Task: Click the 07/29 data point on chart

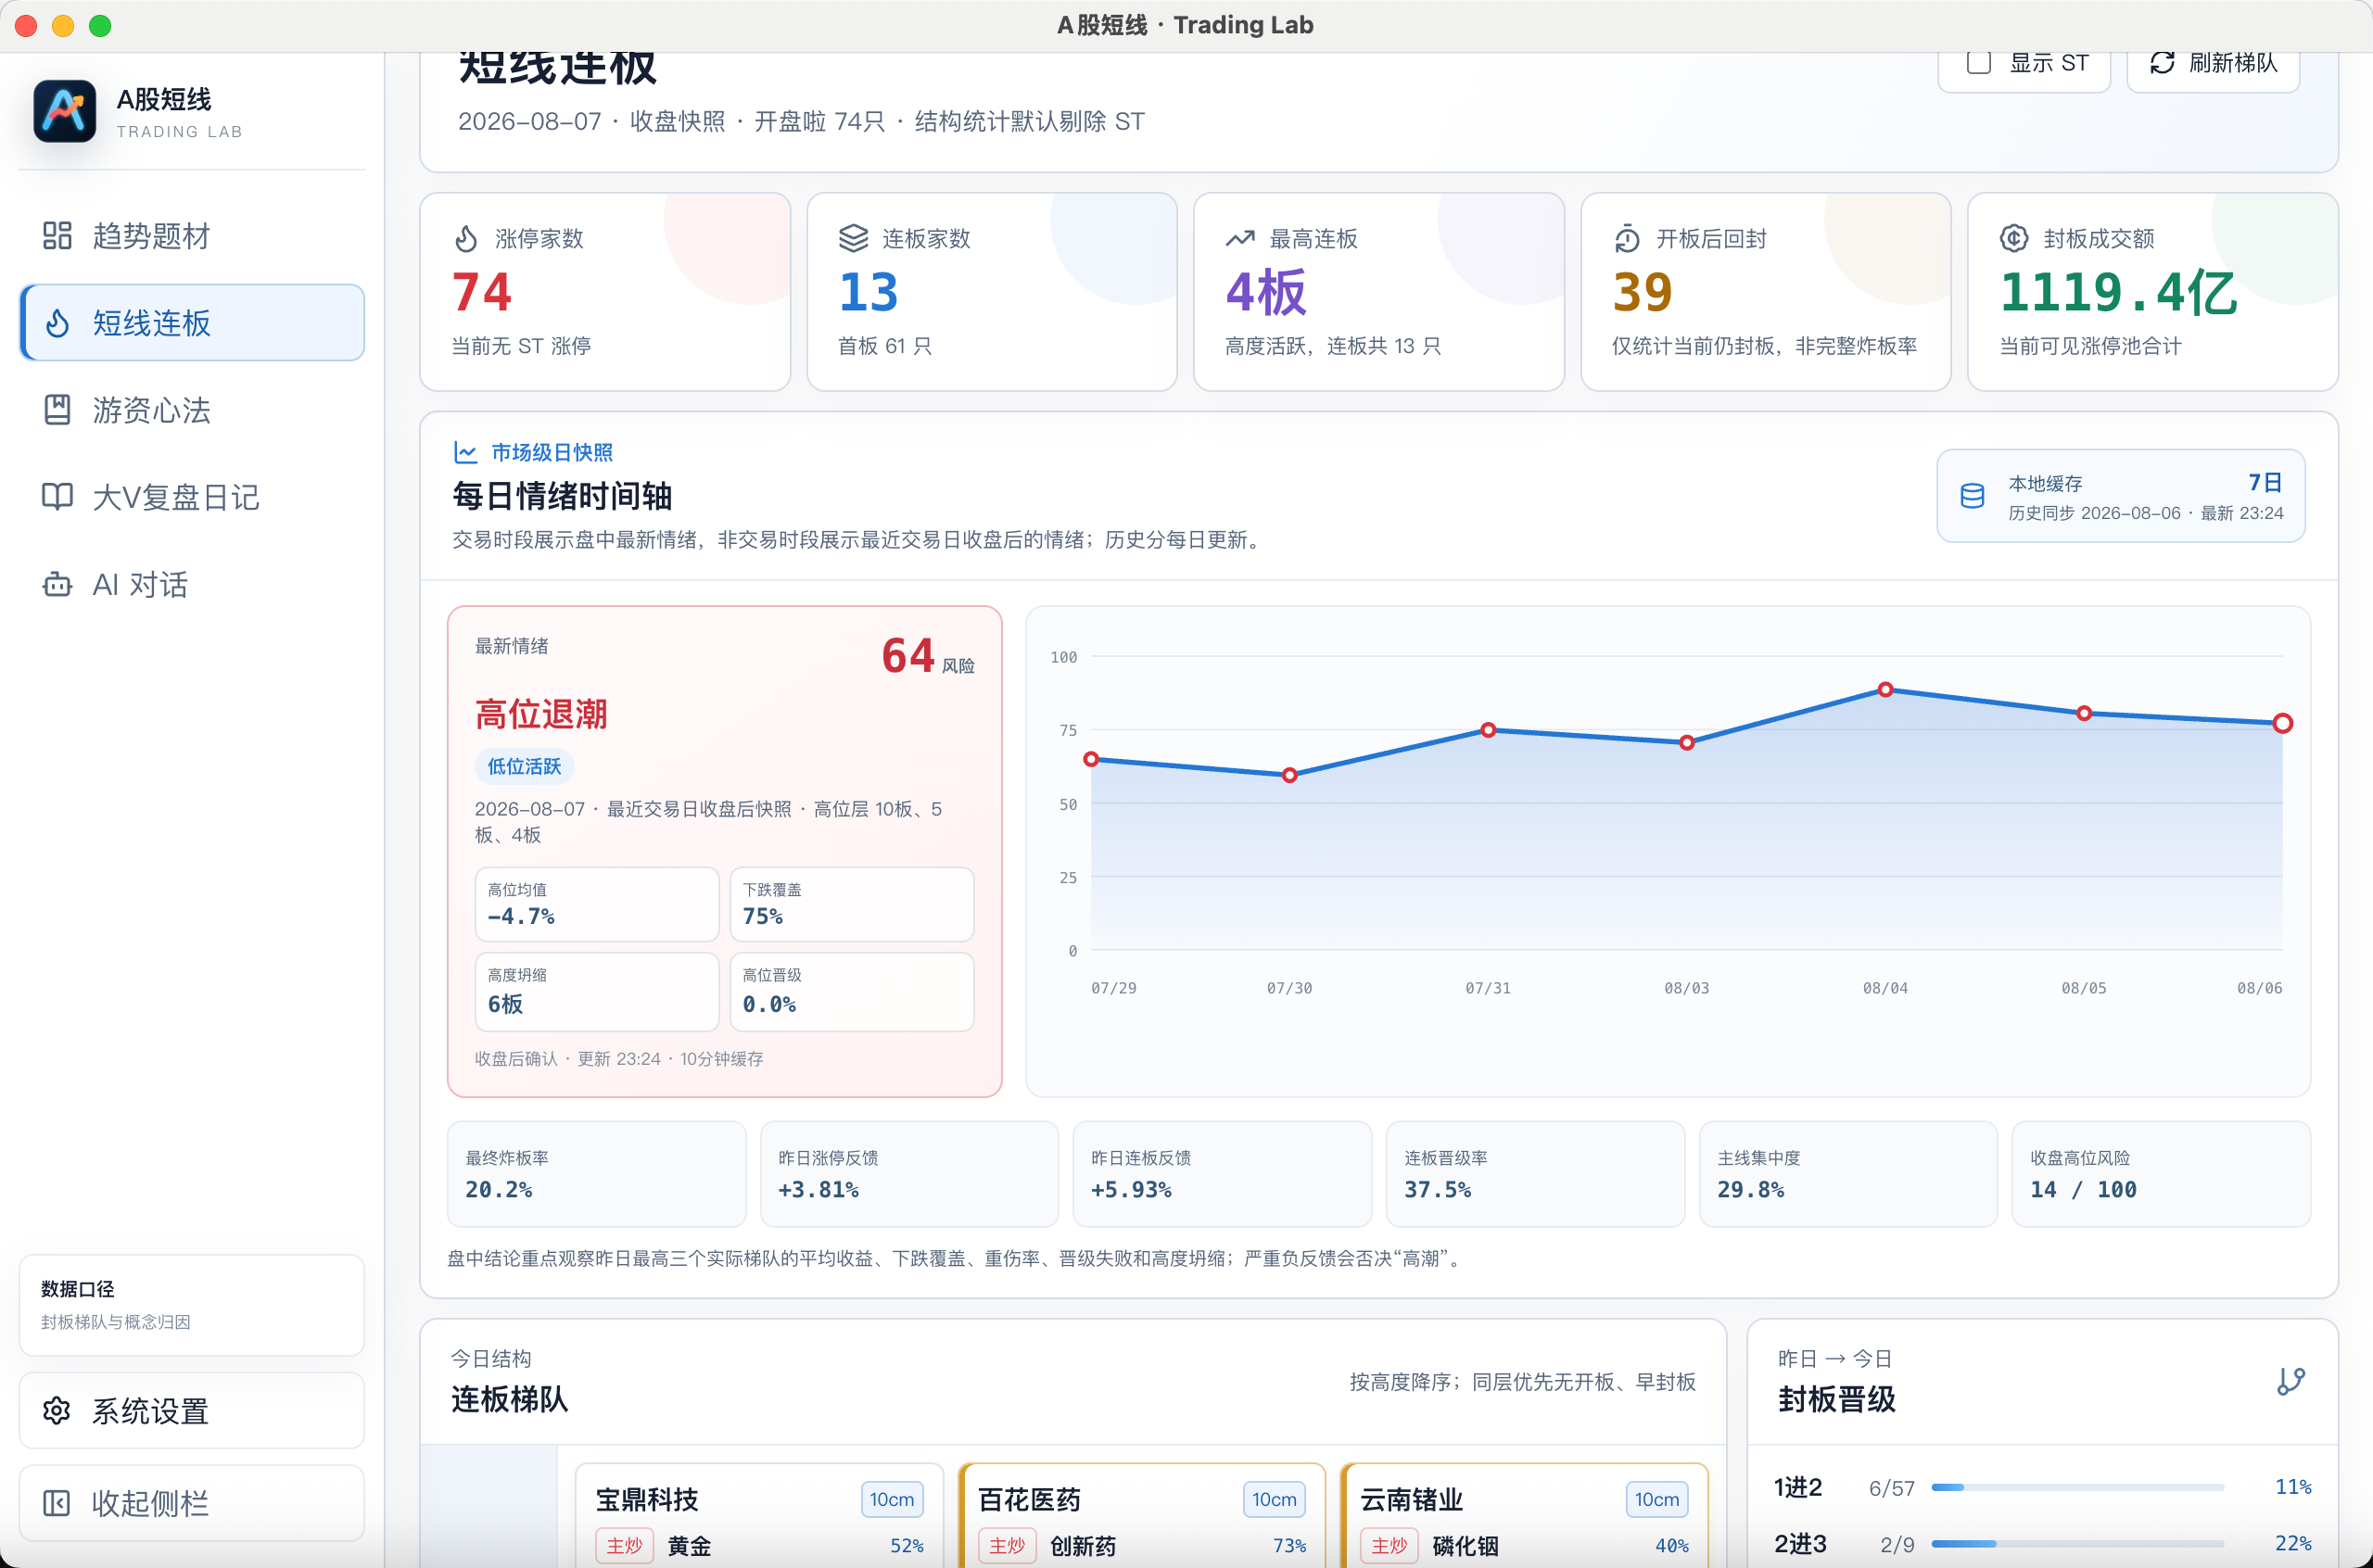Action: tap(1091, 759)
